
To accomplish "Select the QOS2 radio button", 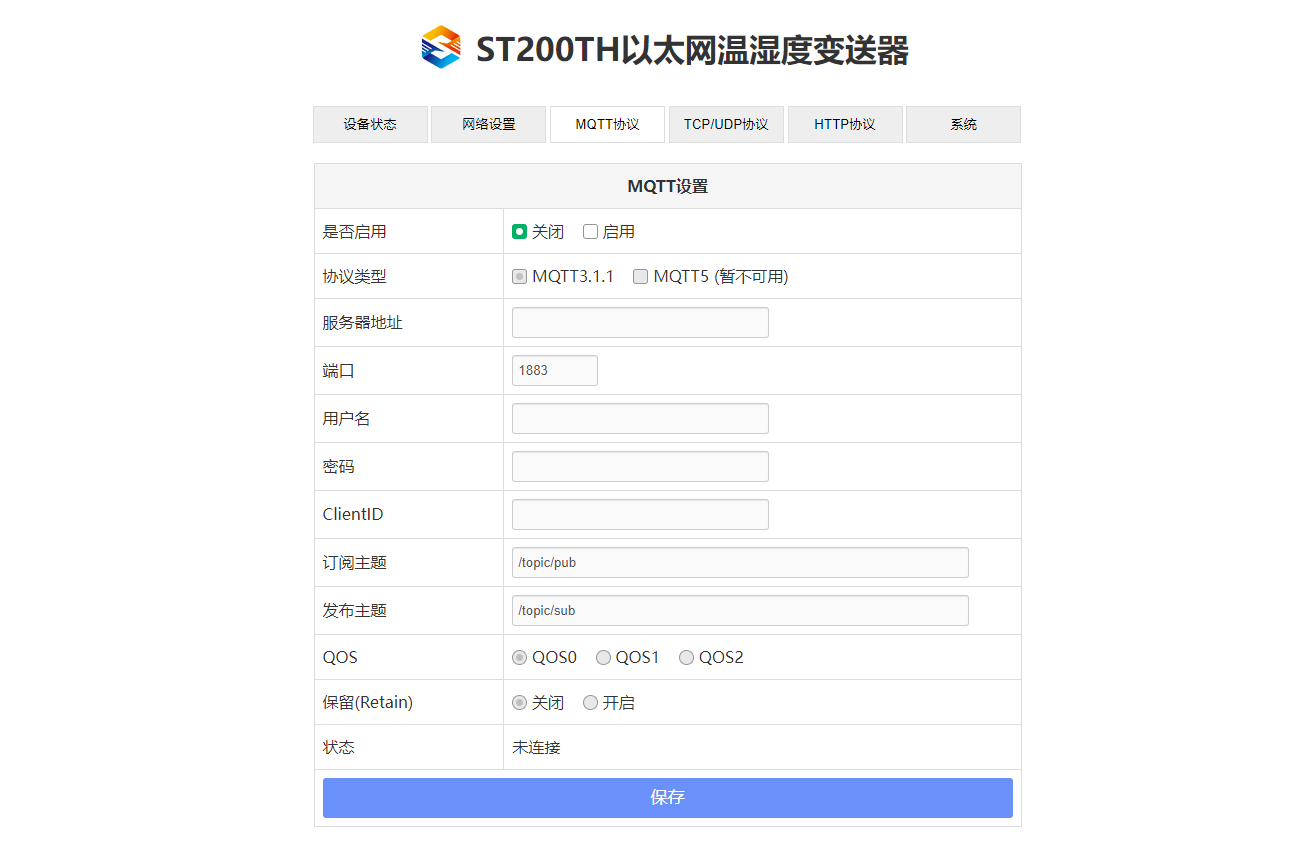I will 687,658.
